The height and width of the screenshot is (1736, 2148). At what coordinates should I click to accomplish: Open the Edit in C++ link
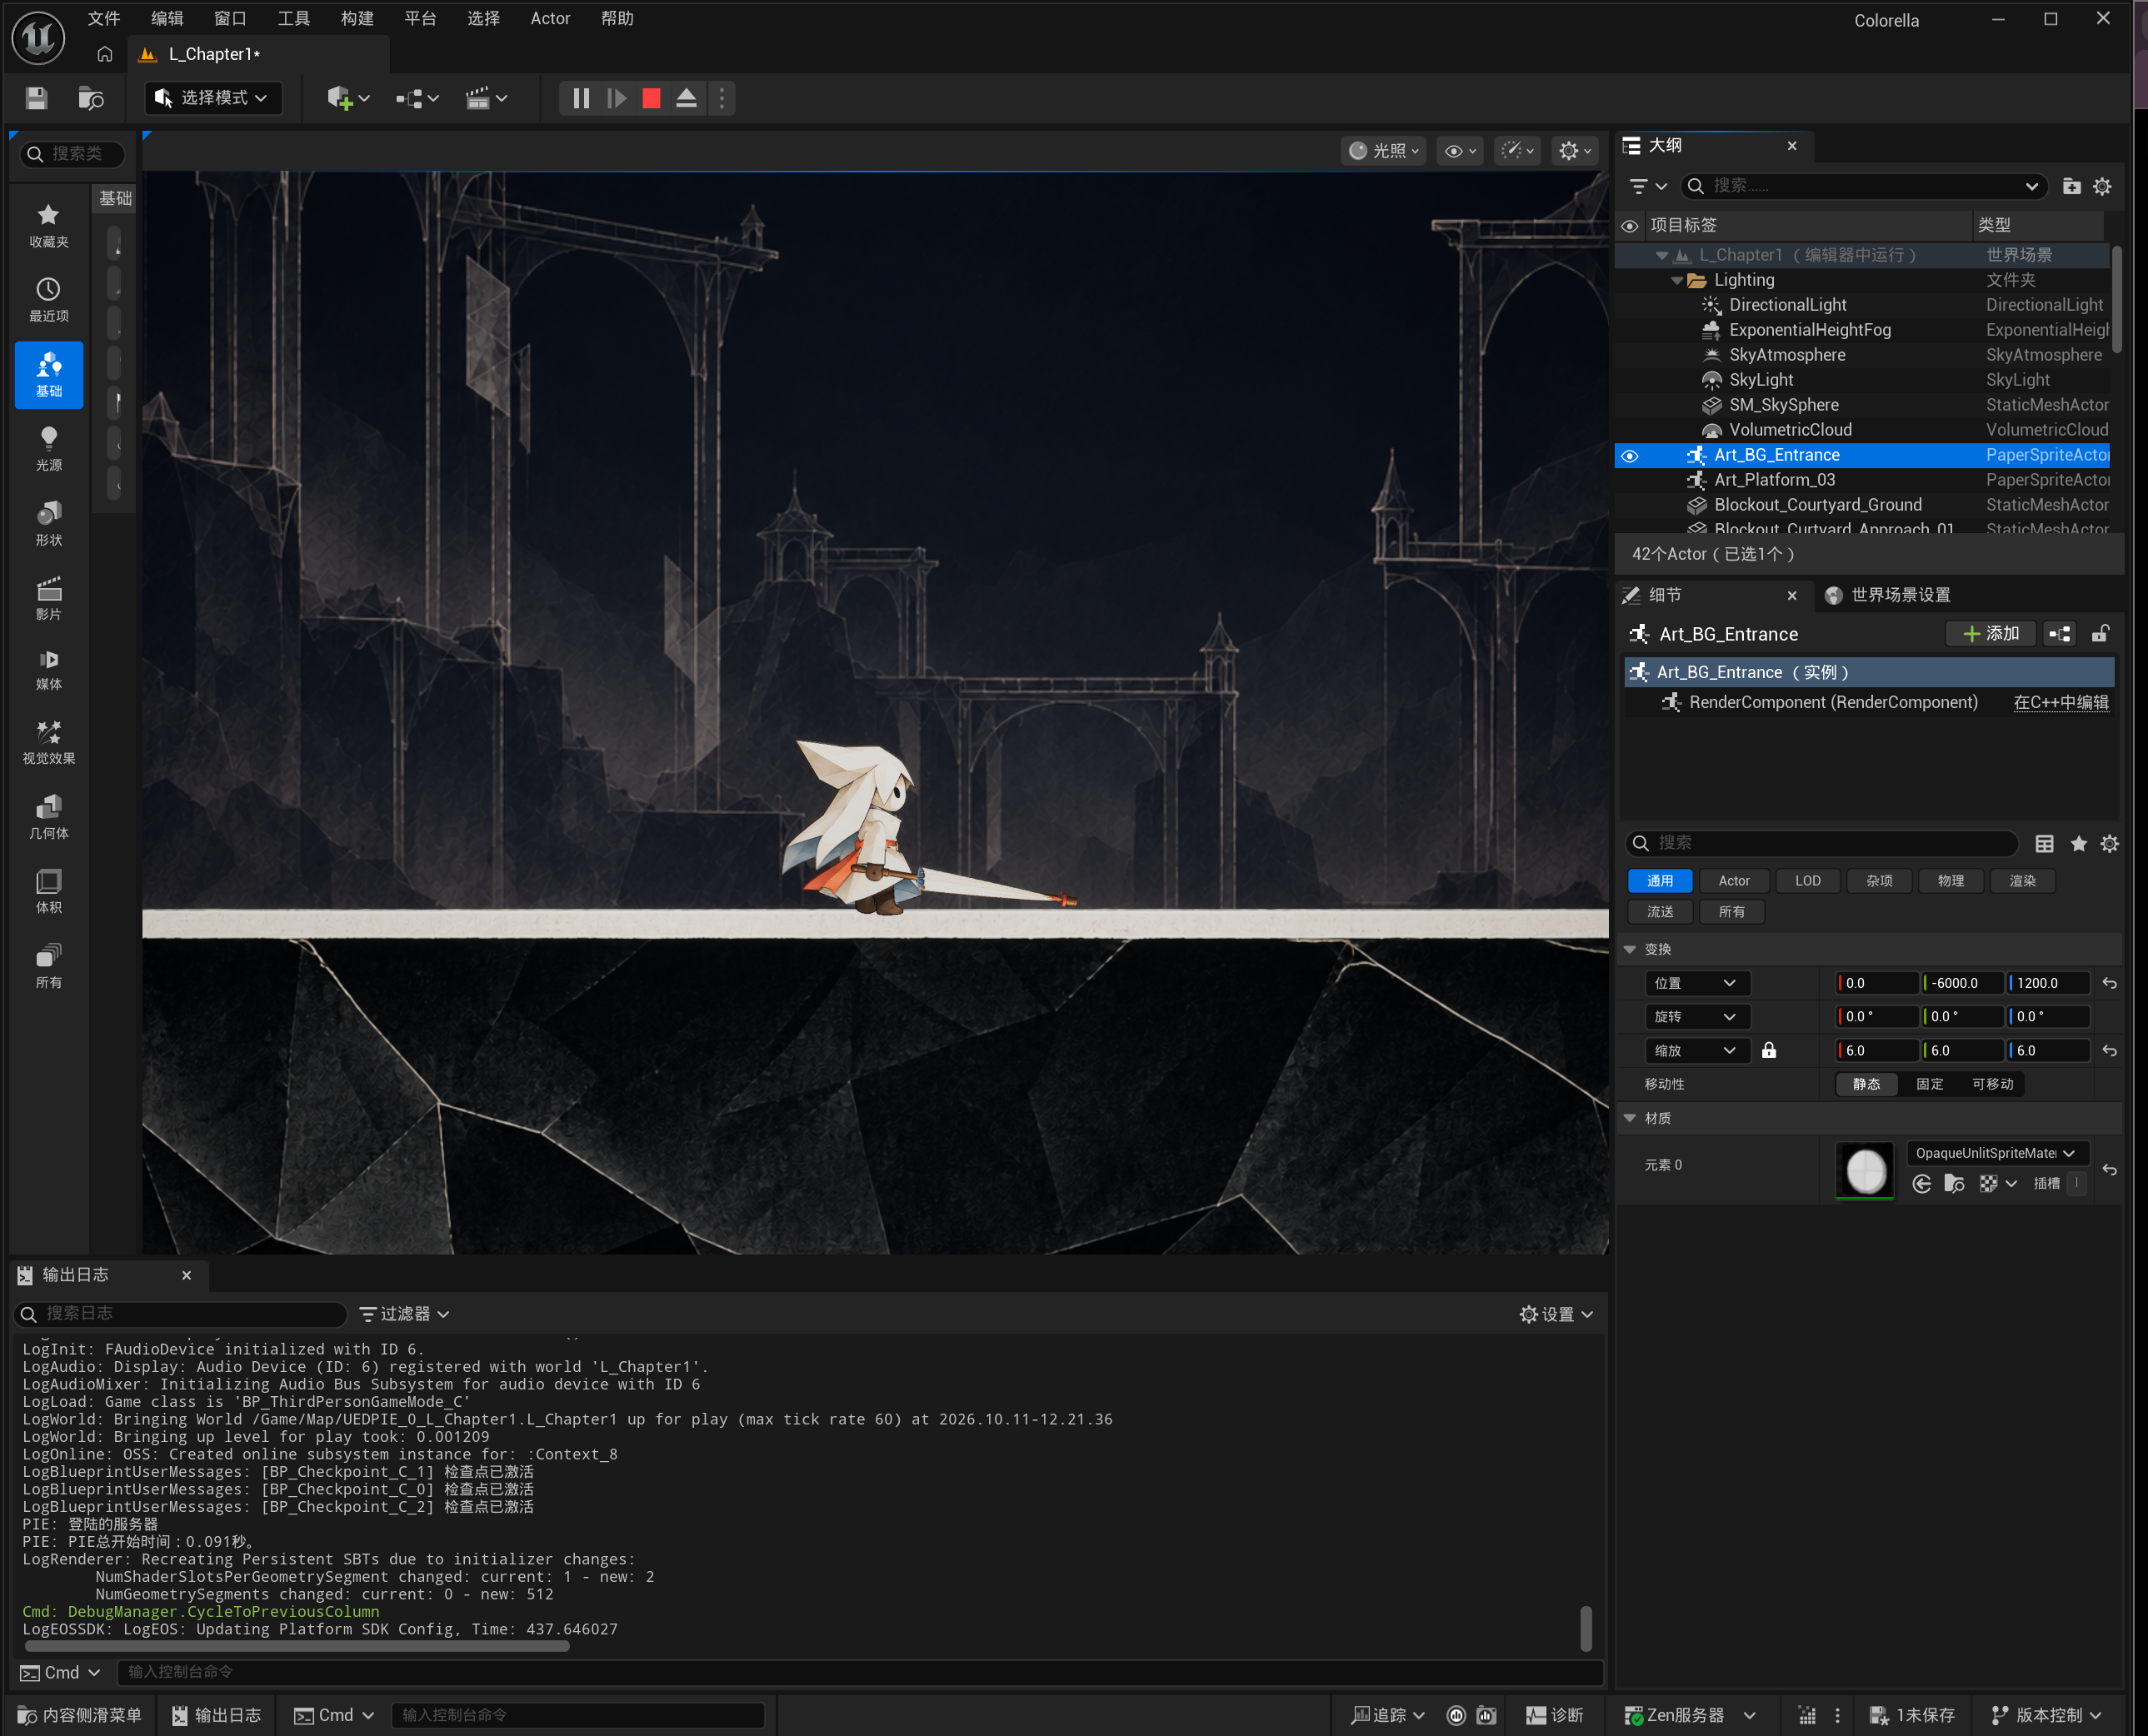click(2060, 702)
